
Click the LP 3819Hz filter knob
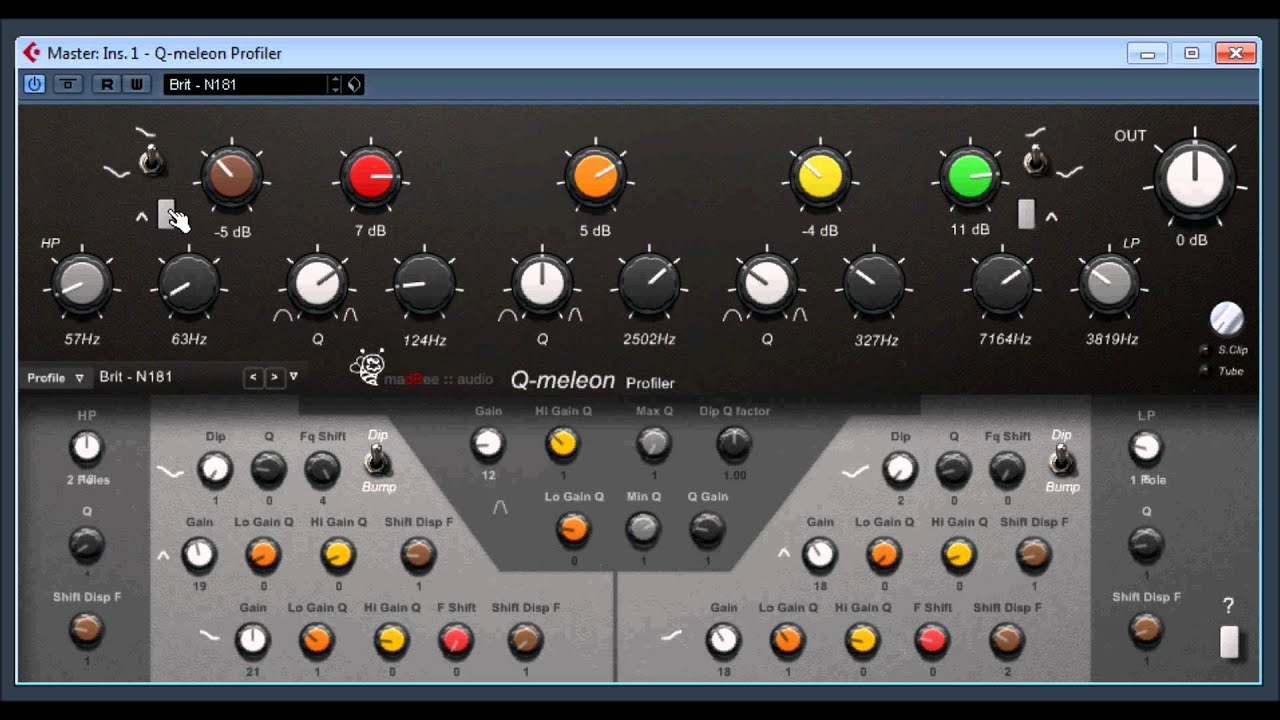[1110, 285]
